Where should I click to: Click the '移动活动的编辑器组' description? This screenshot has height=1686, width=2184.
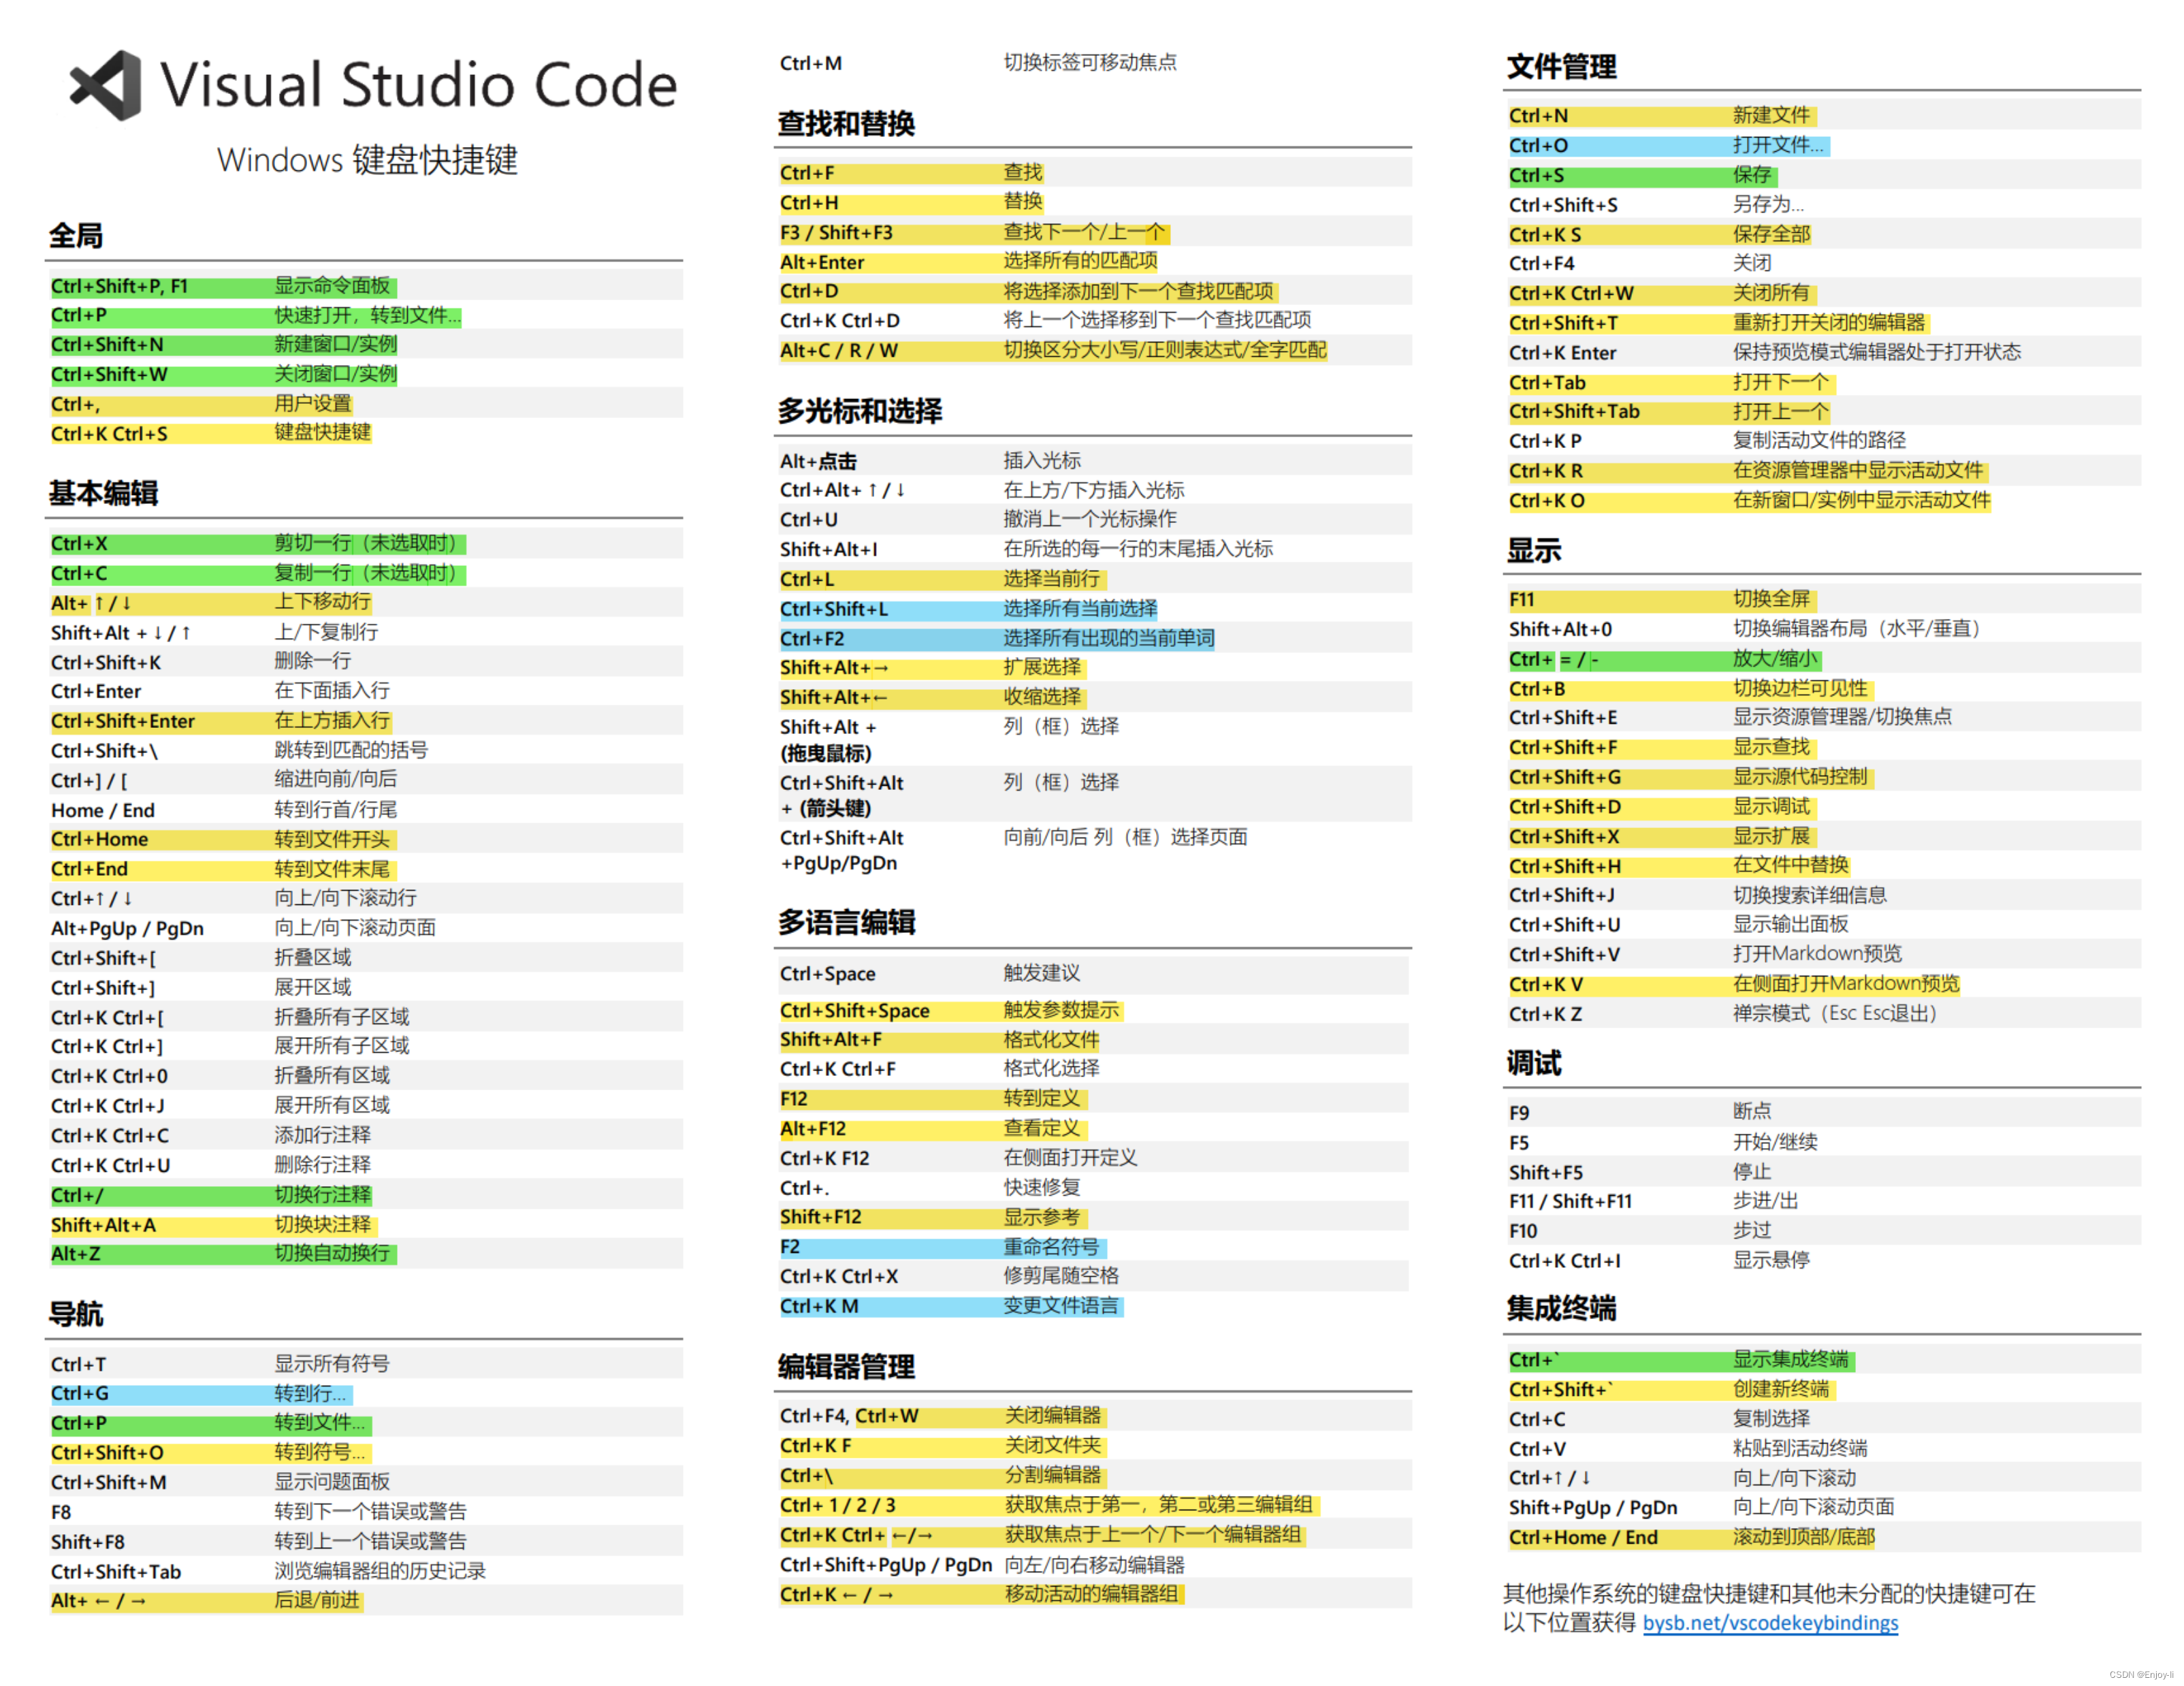coord(1091,1594)
